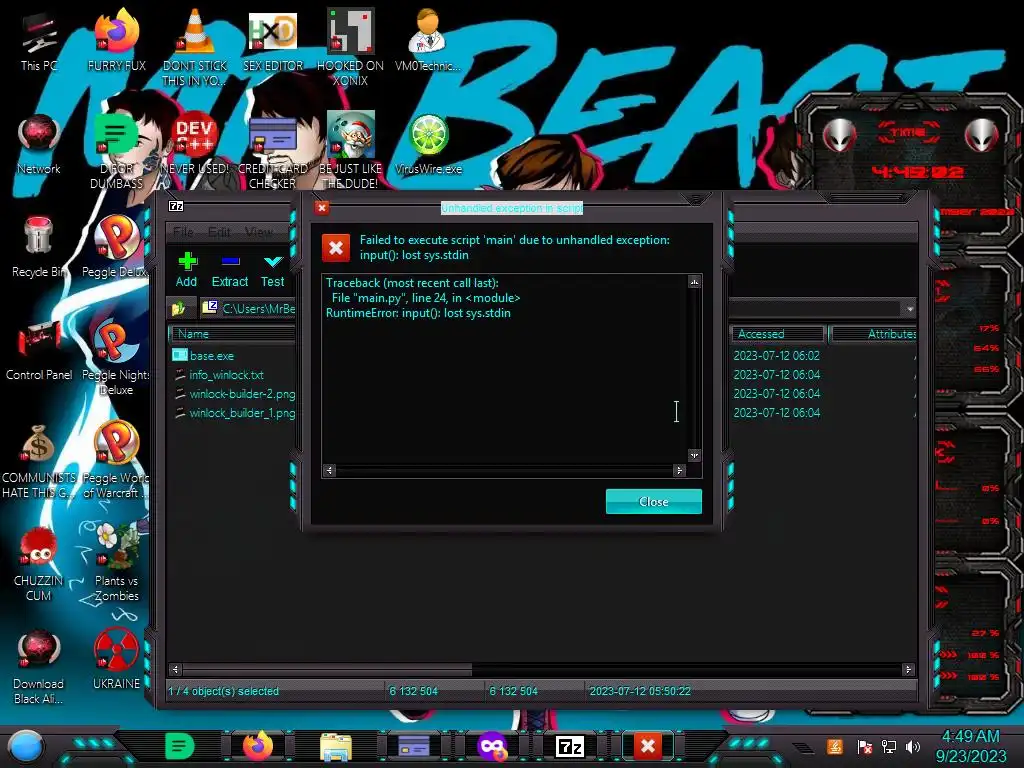
Task: Open the Peggle Nights Deluxe desktop icon
Action: pos(116,357)
